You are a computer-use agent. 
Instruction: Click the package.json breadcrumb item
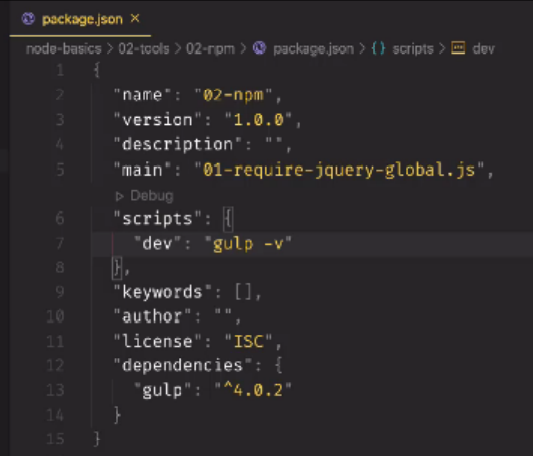pos(313,49)
